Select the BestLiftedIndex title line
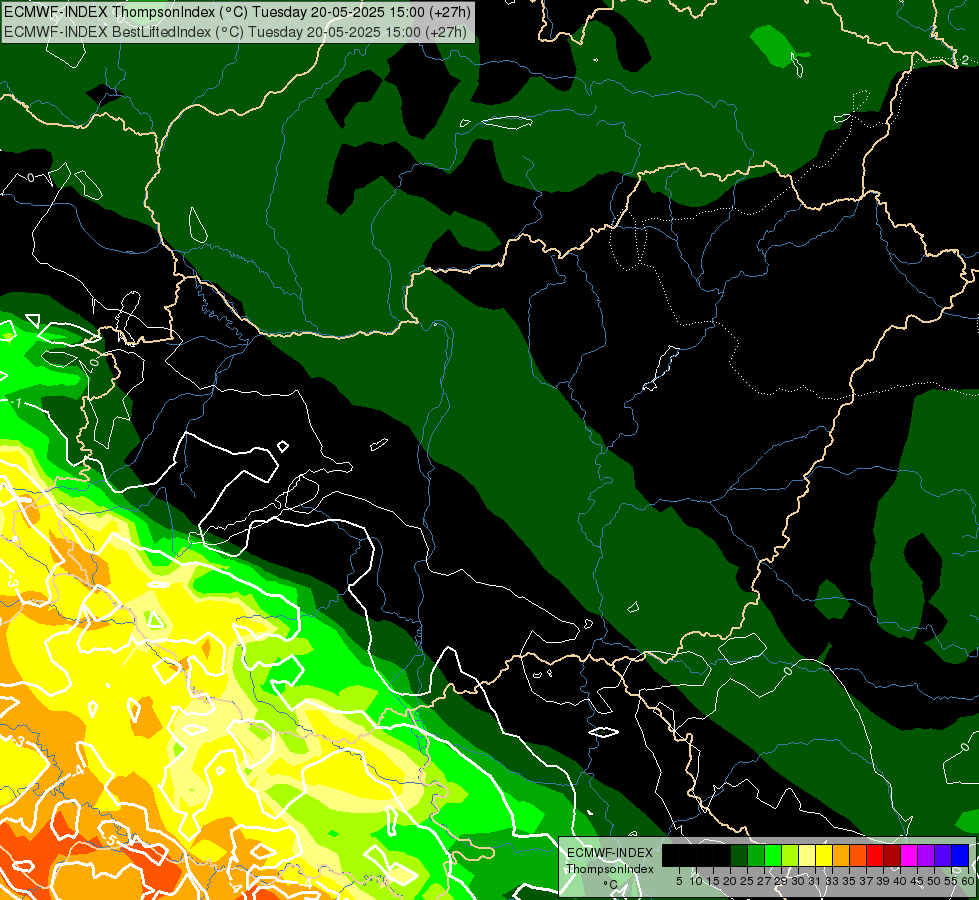Screen dimensions: 979x900 pyautogui.click(x=235, y=31)
